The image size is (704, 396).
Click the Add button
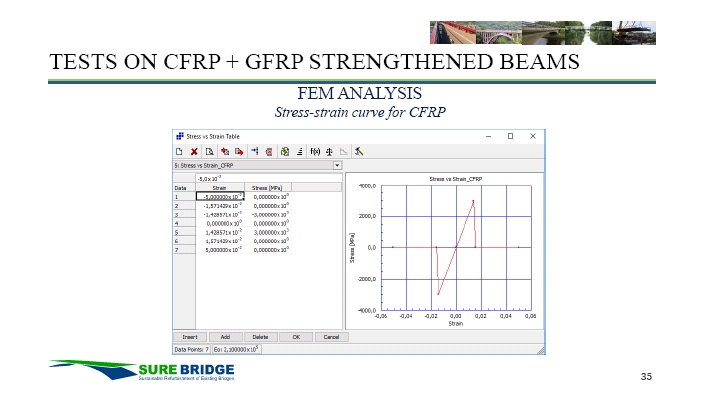coord(225,337)
